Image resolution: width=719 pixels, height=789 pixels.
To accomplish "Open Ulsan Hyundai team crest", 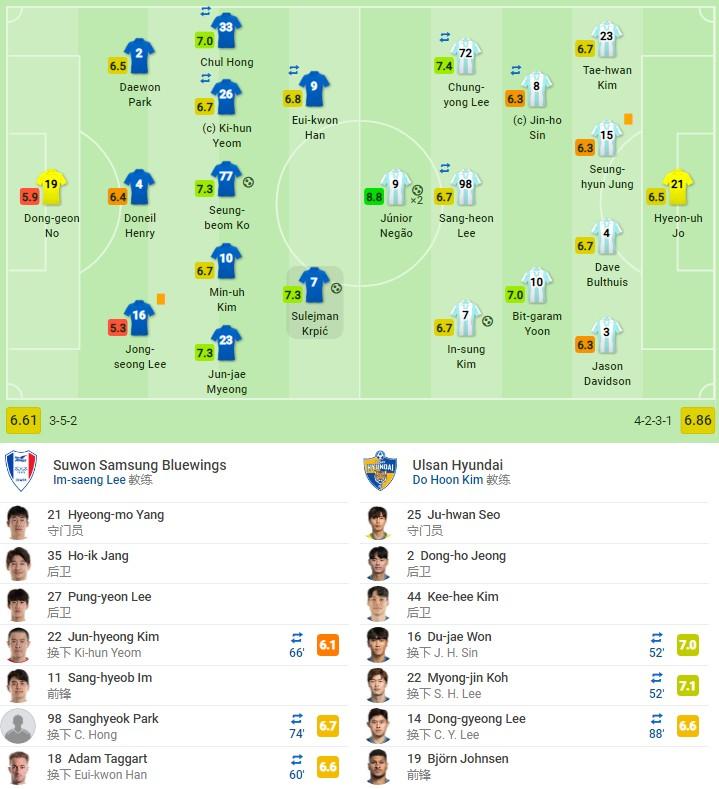I will point(379,471).
